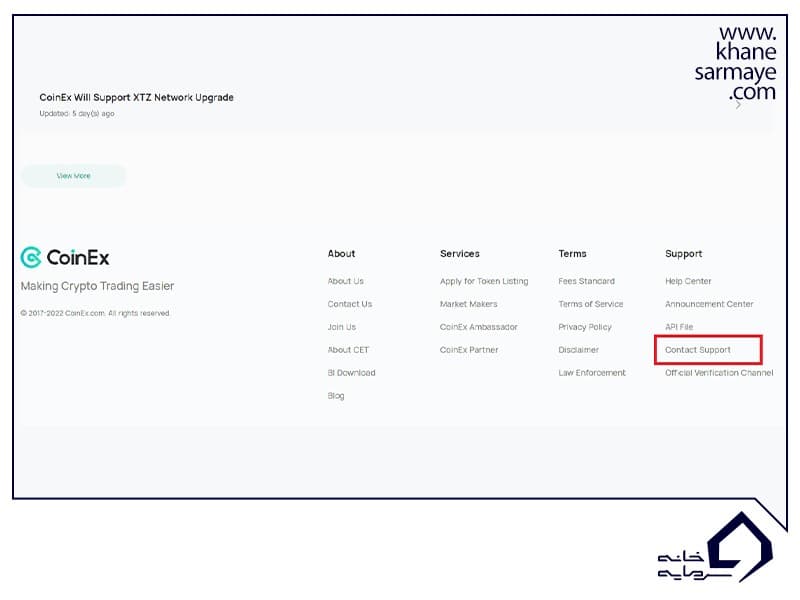Open the Disclaimer link

(578, 350)
